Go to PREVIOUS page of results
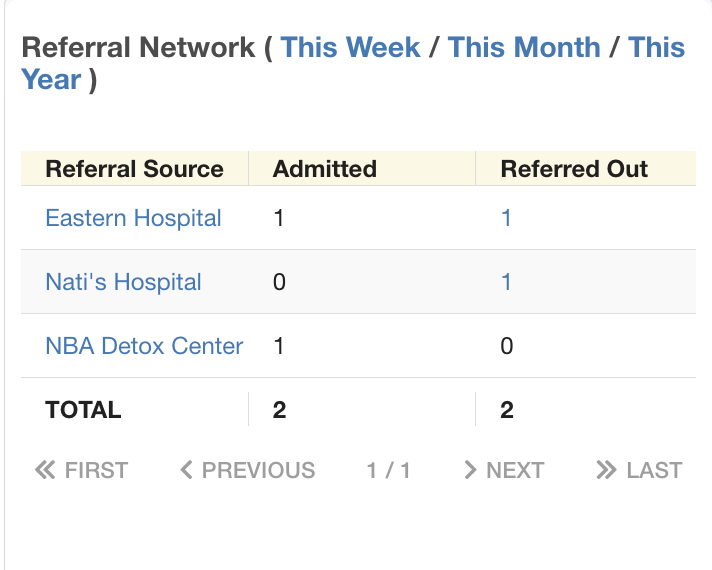Screen dimensions: 712x570 pyautogui.click(x=247, y=470)
